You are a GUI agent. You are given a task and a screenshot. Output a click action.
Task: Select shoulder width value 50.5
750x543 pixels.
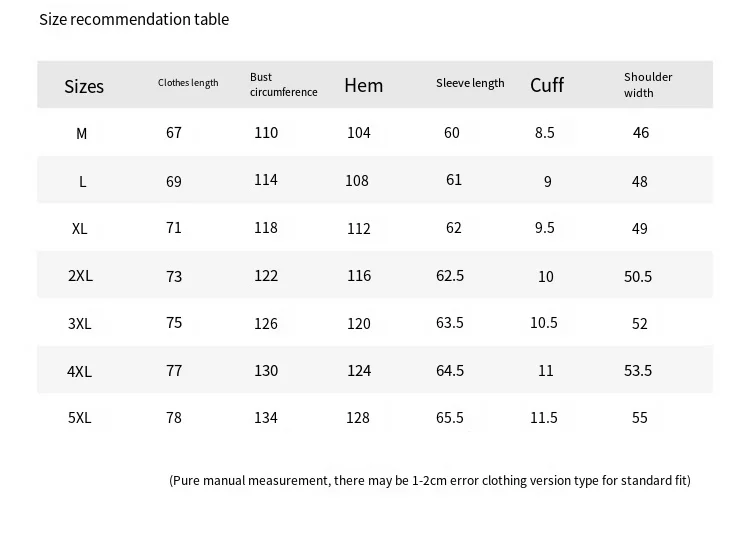pyautogui.click(x=638, y=276)
